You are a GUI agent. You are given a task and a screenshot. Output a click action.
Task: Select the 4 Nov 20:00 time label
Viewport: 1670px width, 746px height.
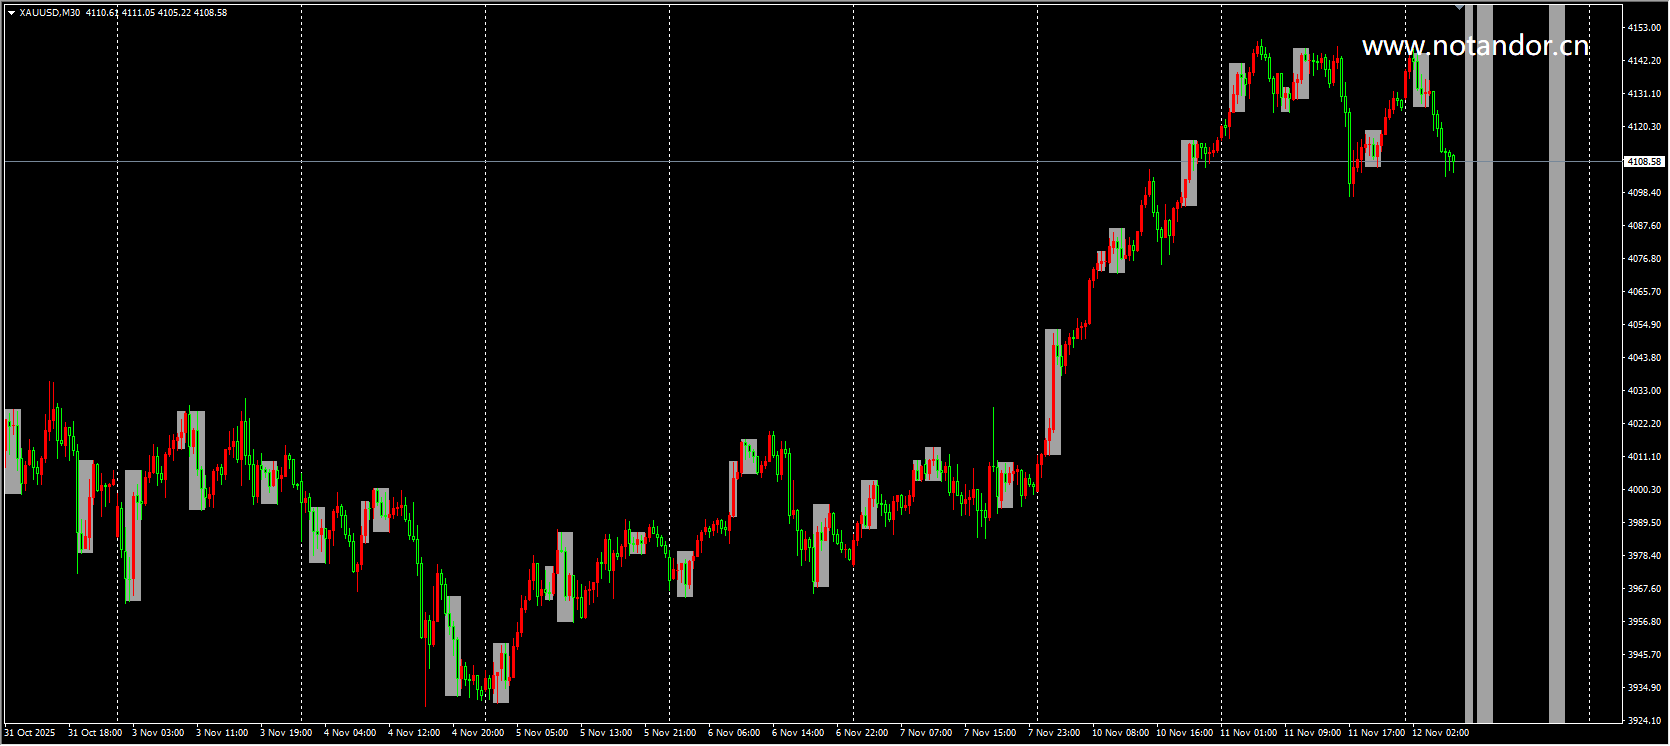478,733
